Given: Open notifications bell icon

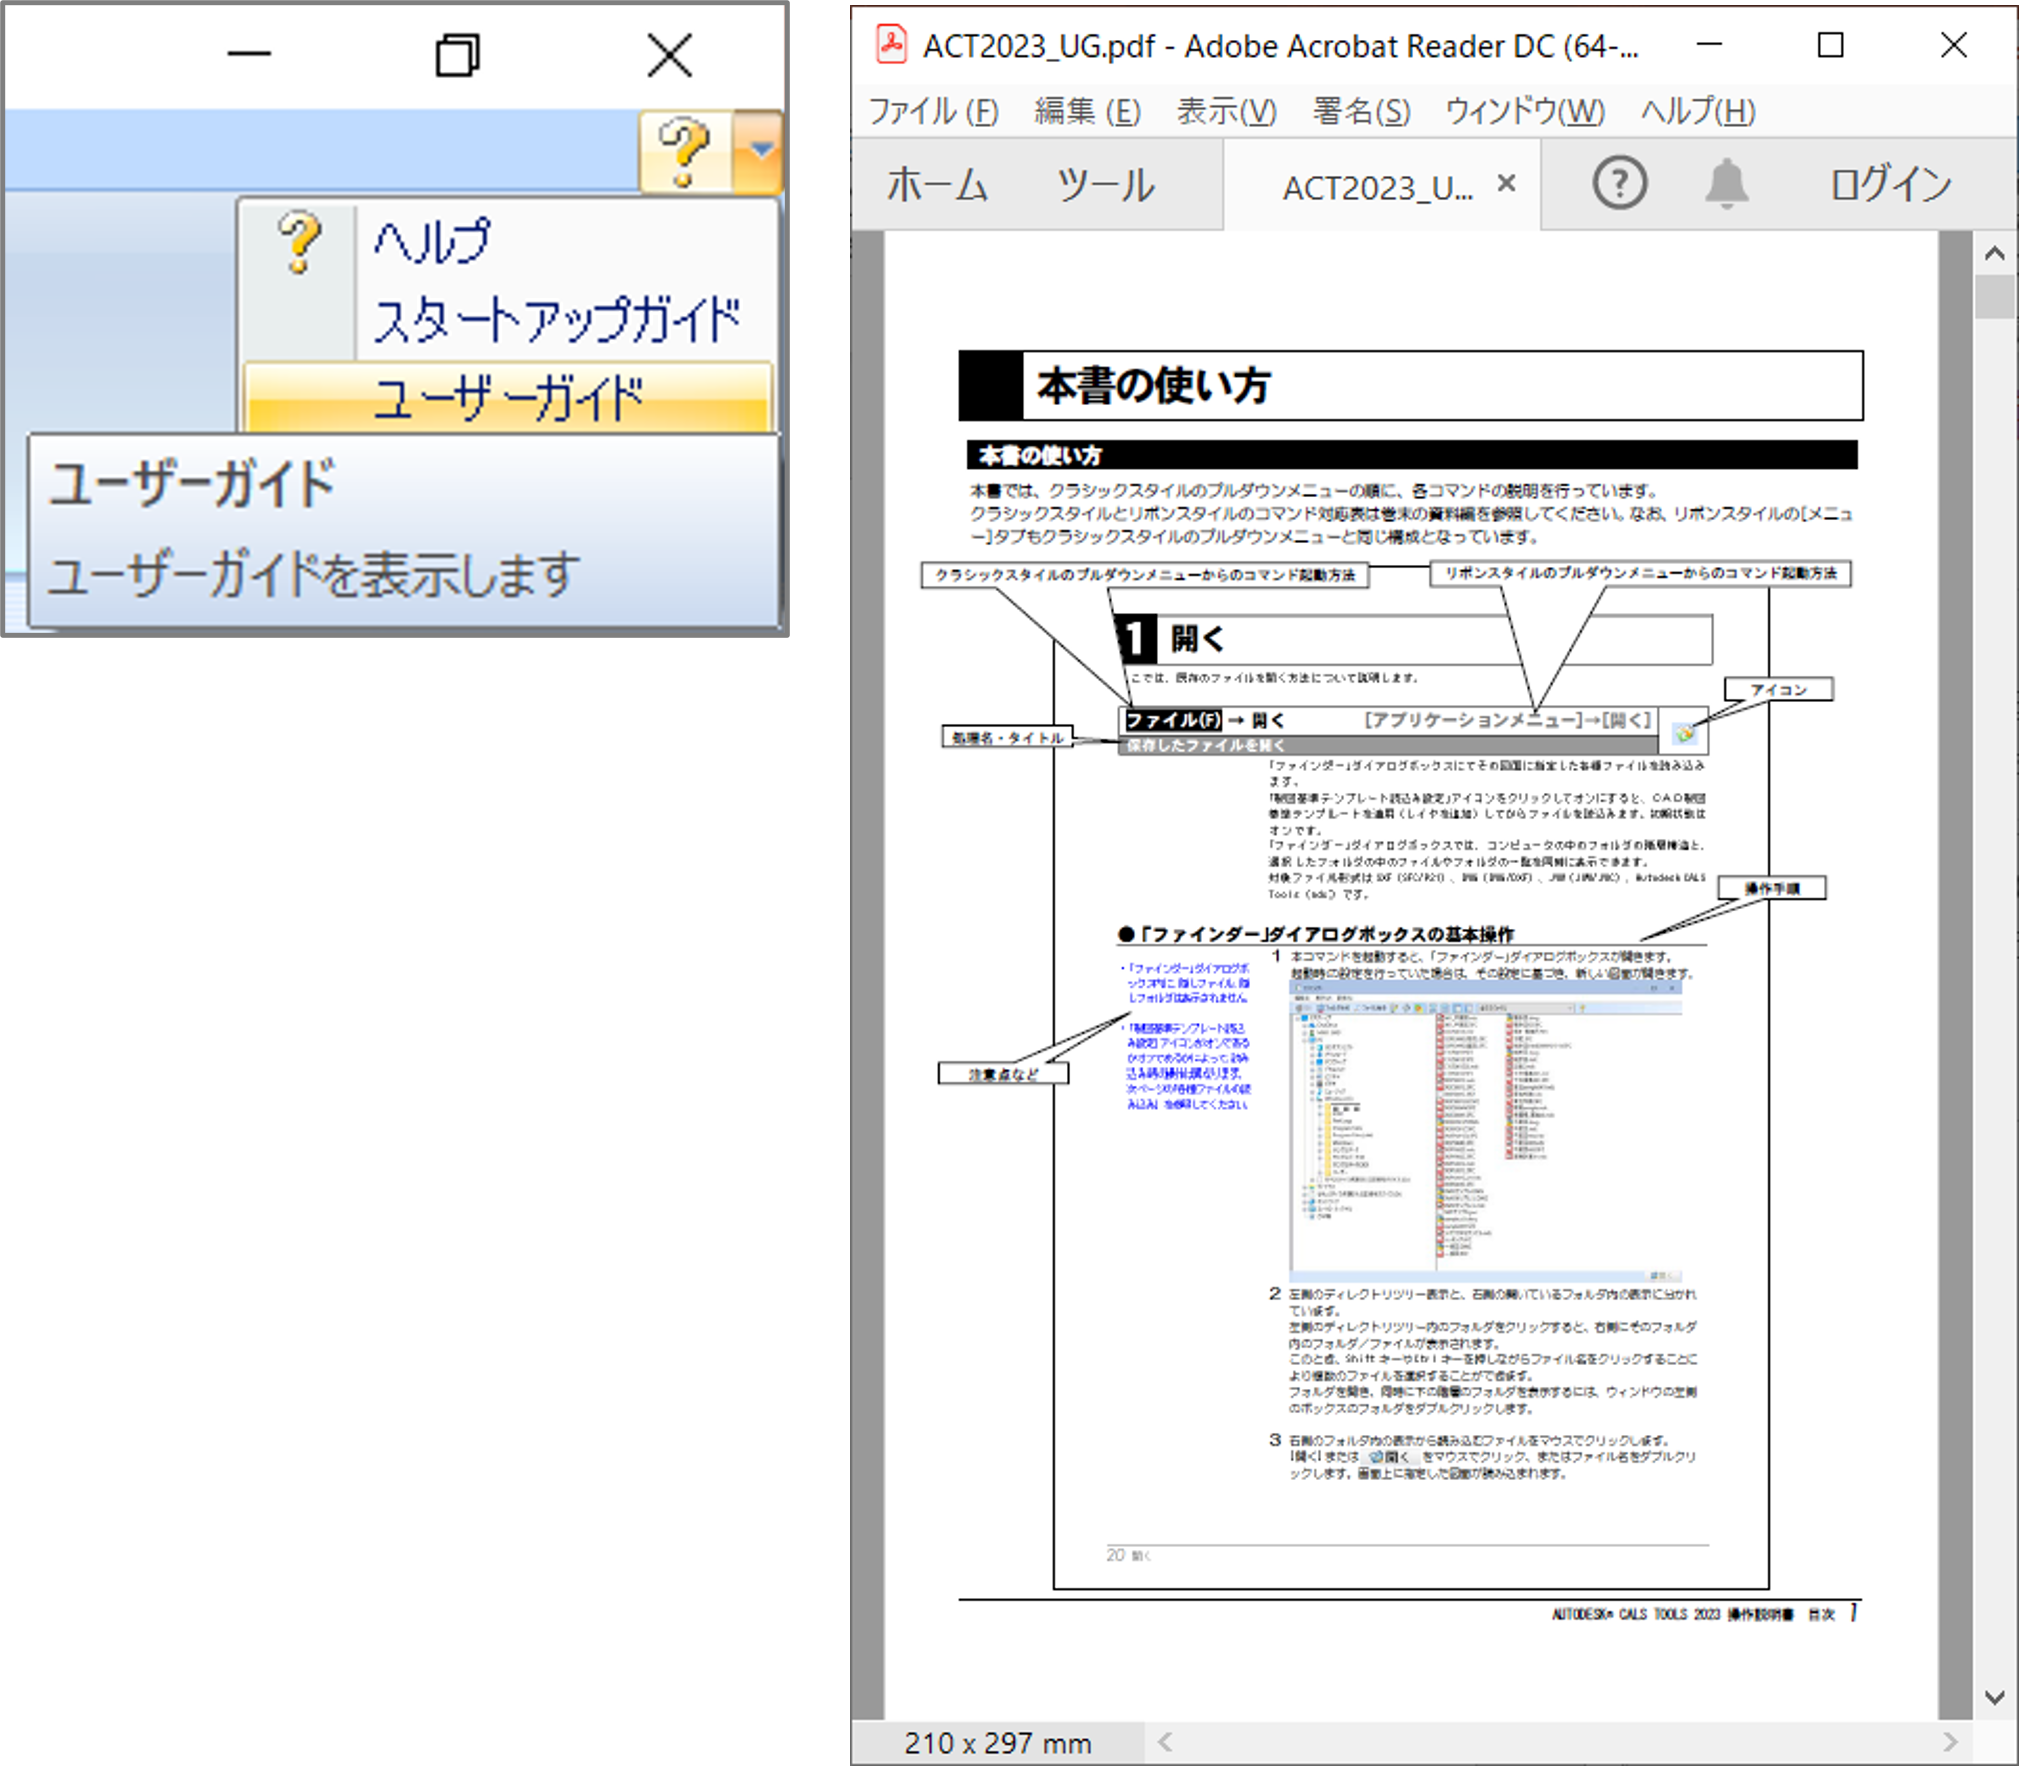Looking at the screenshot, I should point(1726,184).
